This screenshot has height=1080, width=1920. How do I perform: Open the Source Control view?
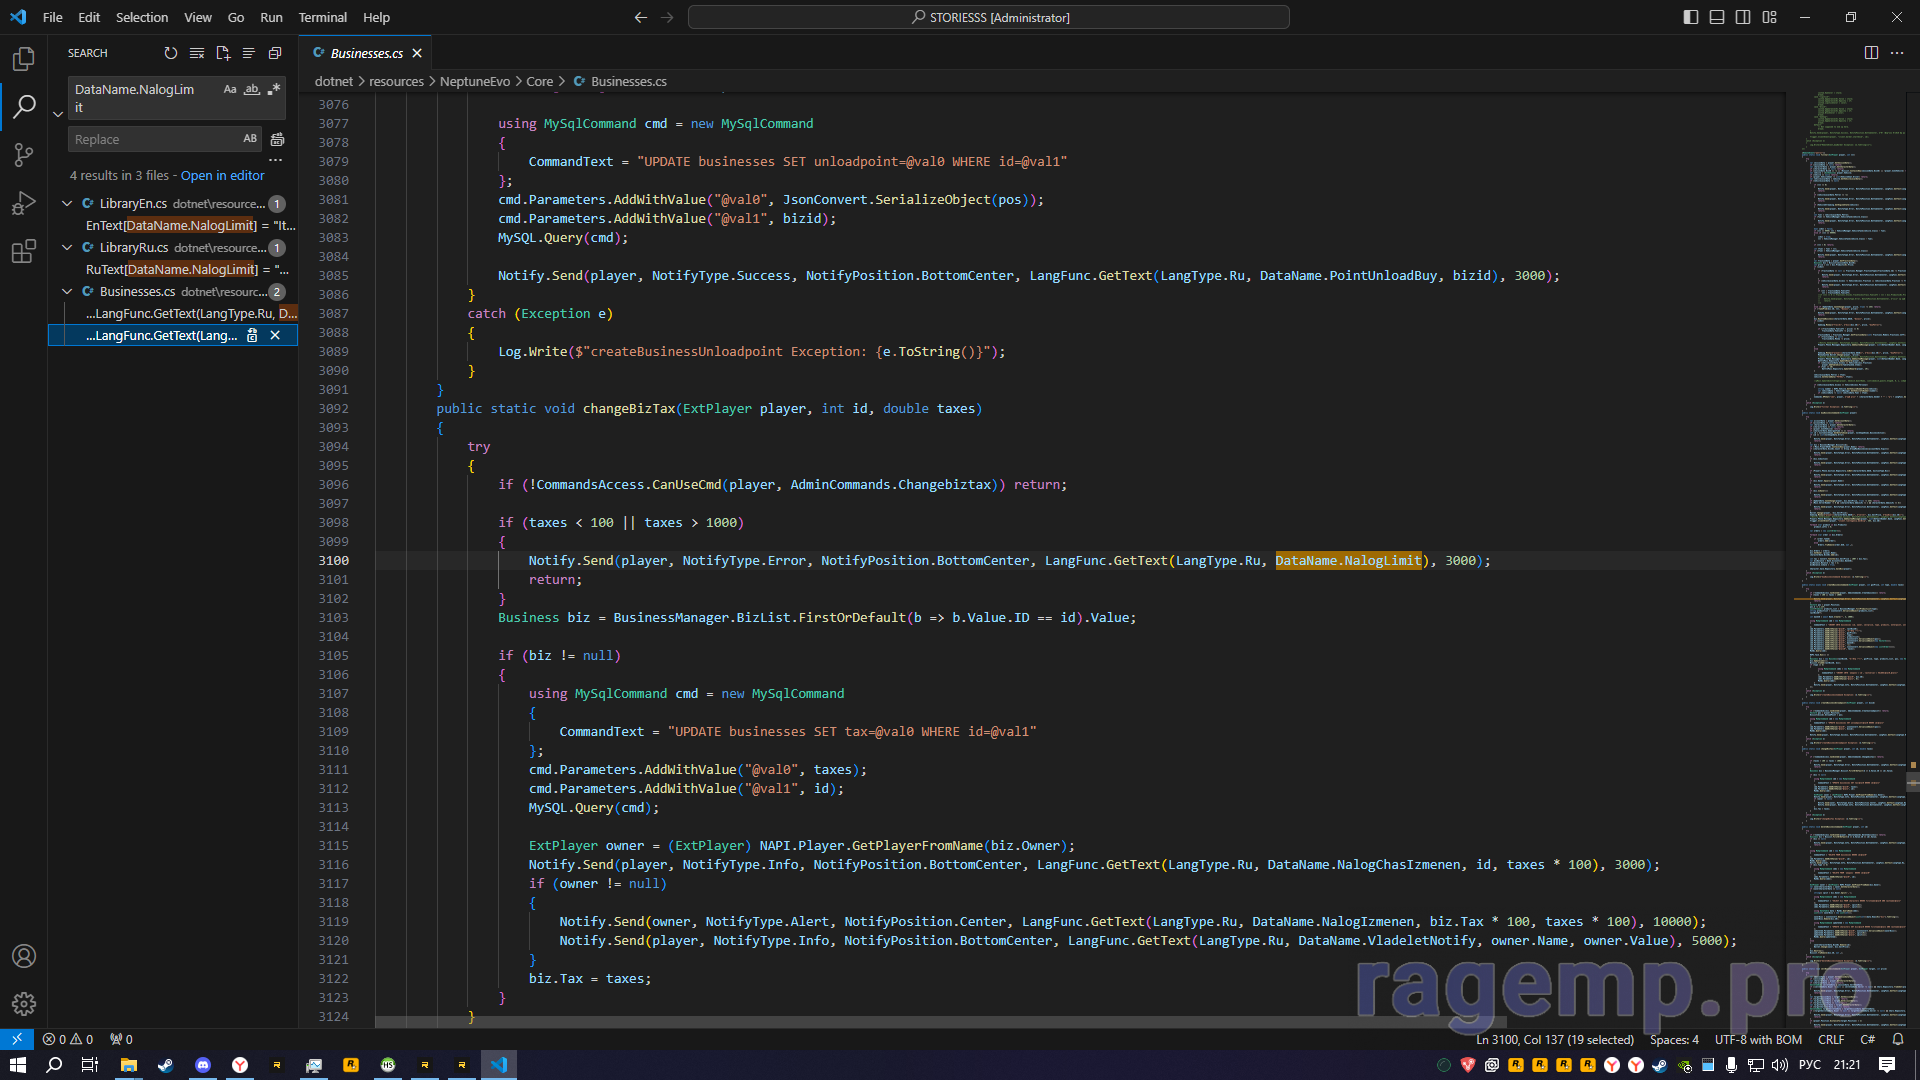click(24, 154)
